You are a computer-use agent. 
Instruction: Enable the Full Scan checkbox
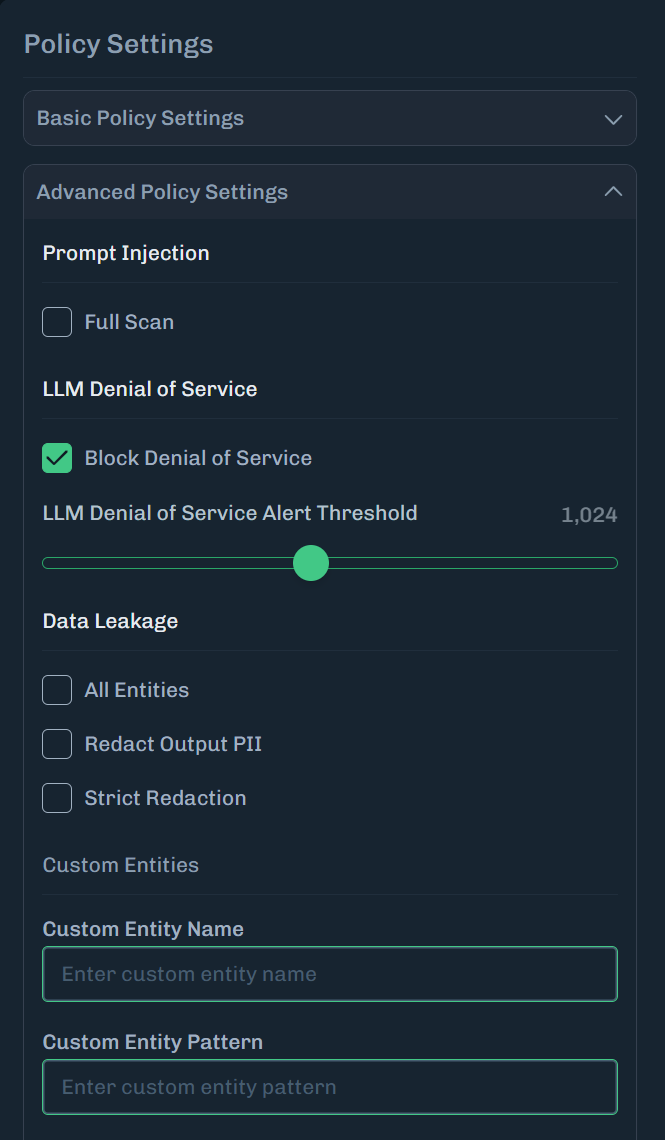coord(57,322)
